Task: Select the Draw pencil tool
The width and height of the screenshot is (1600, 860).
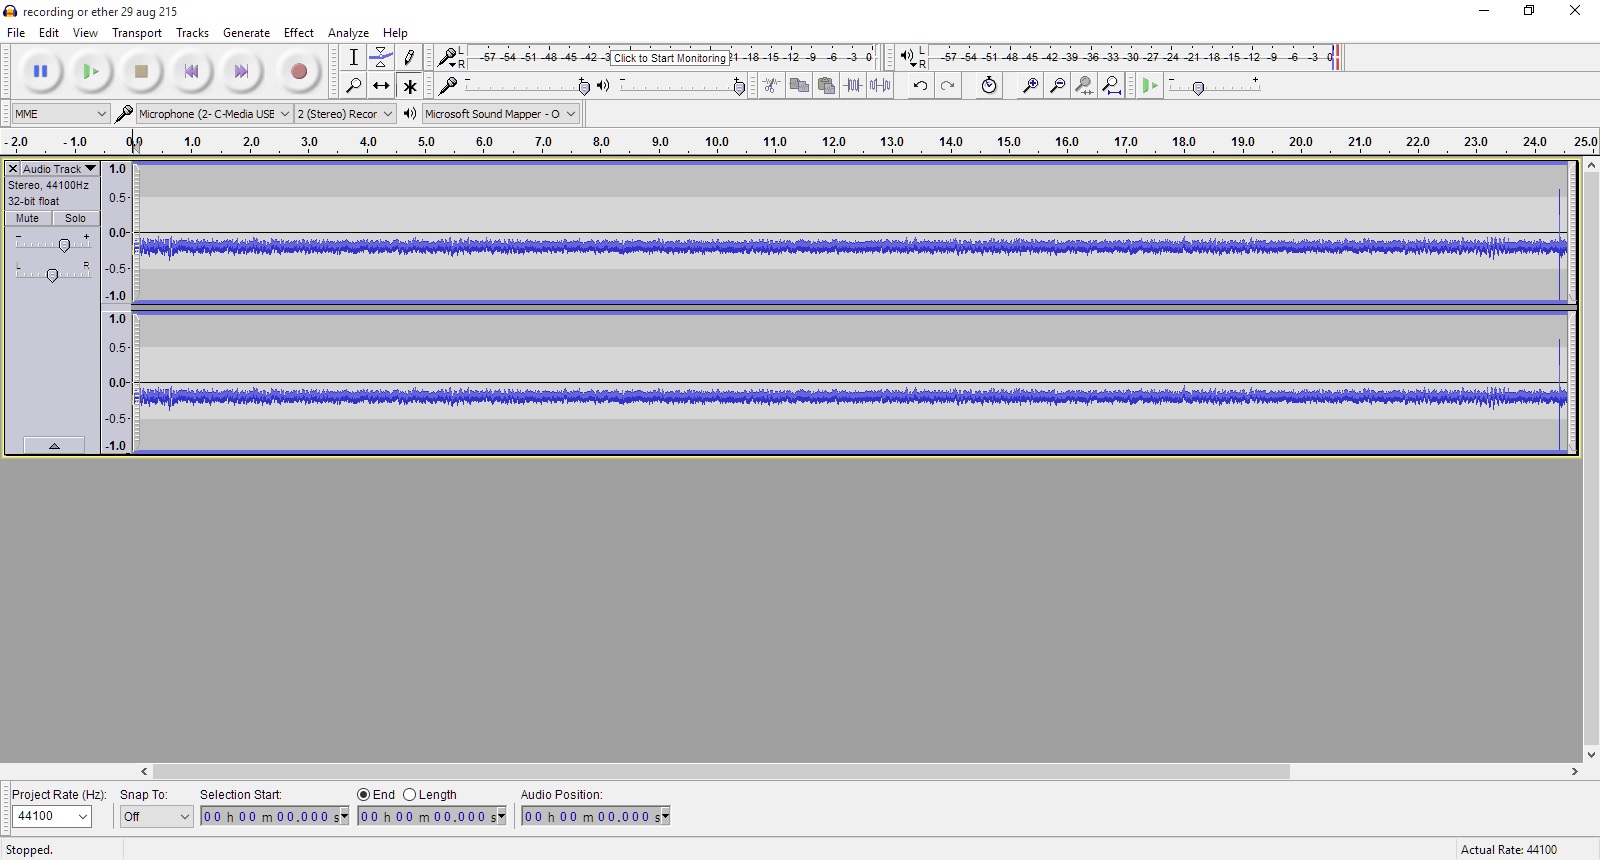Action: [x=409, y=58]
